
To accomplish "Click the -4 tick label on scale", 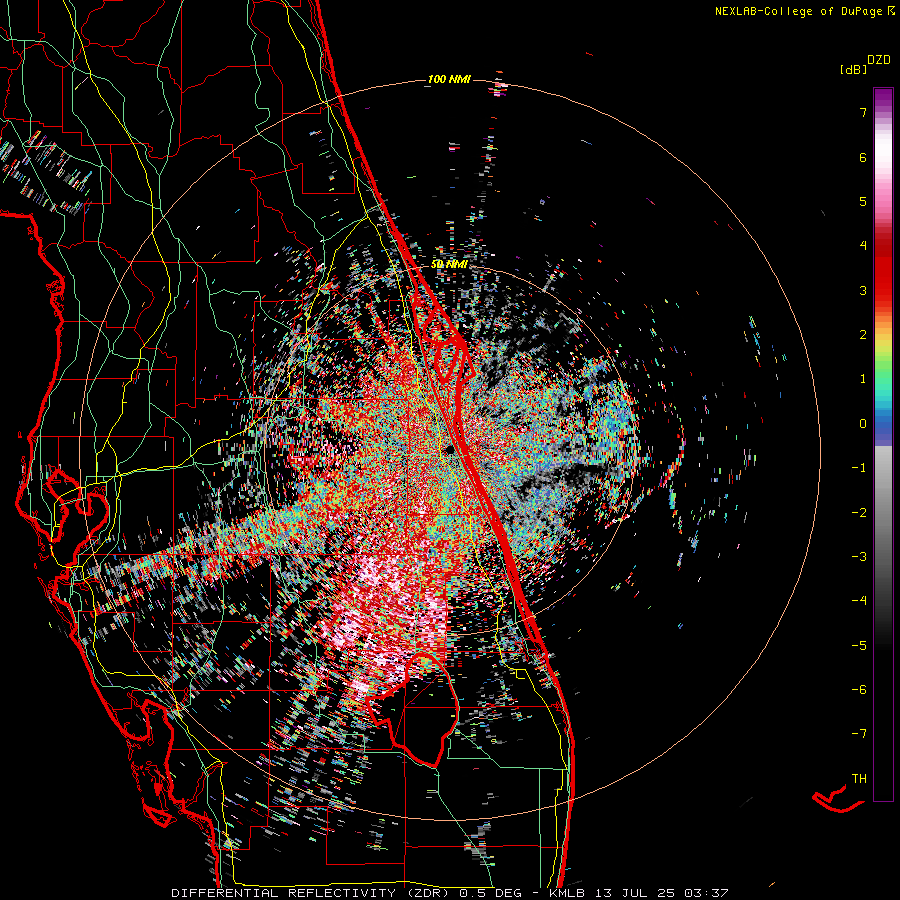I will pyautogui.click(x=859, y=601).
